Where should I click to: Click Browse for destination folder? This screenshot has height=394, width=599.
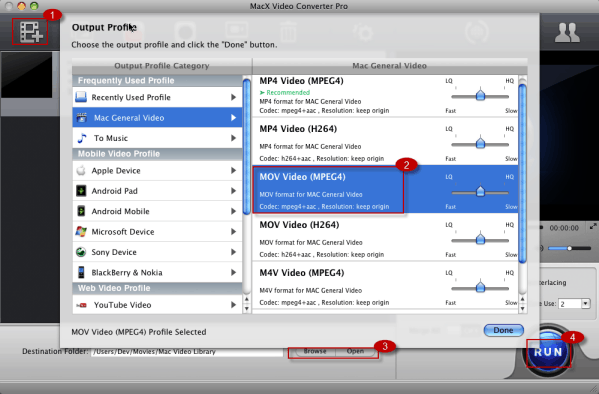point(315,351)
